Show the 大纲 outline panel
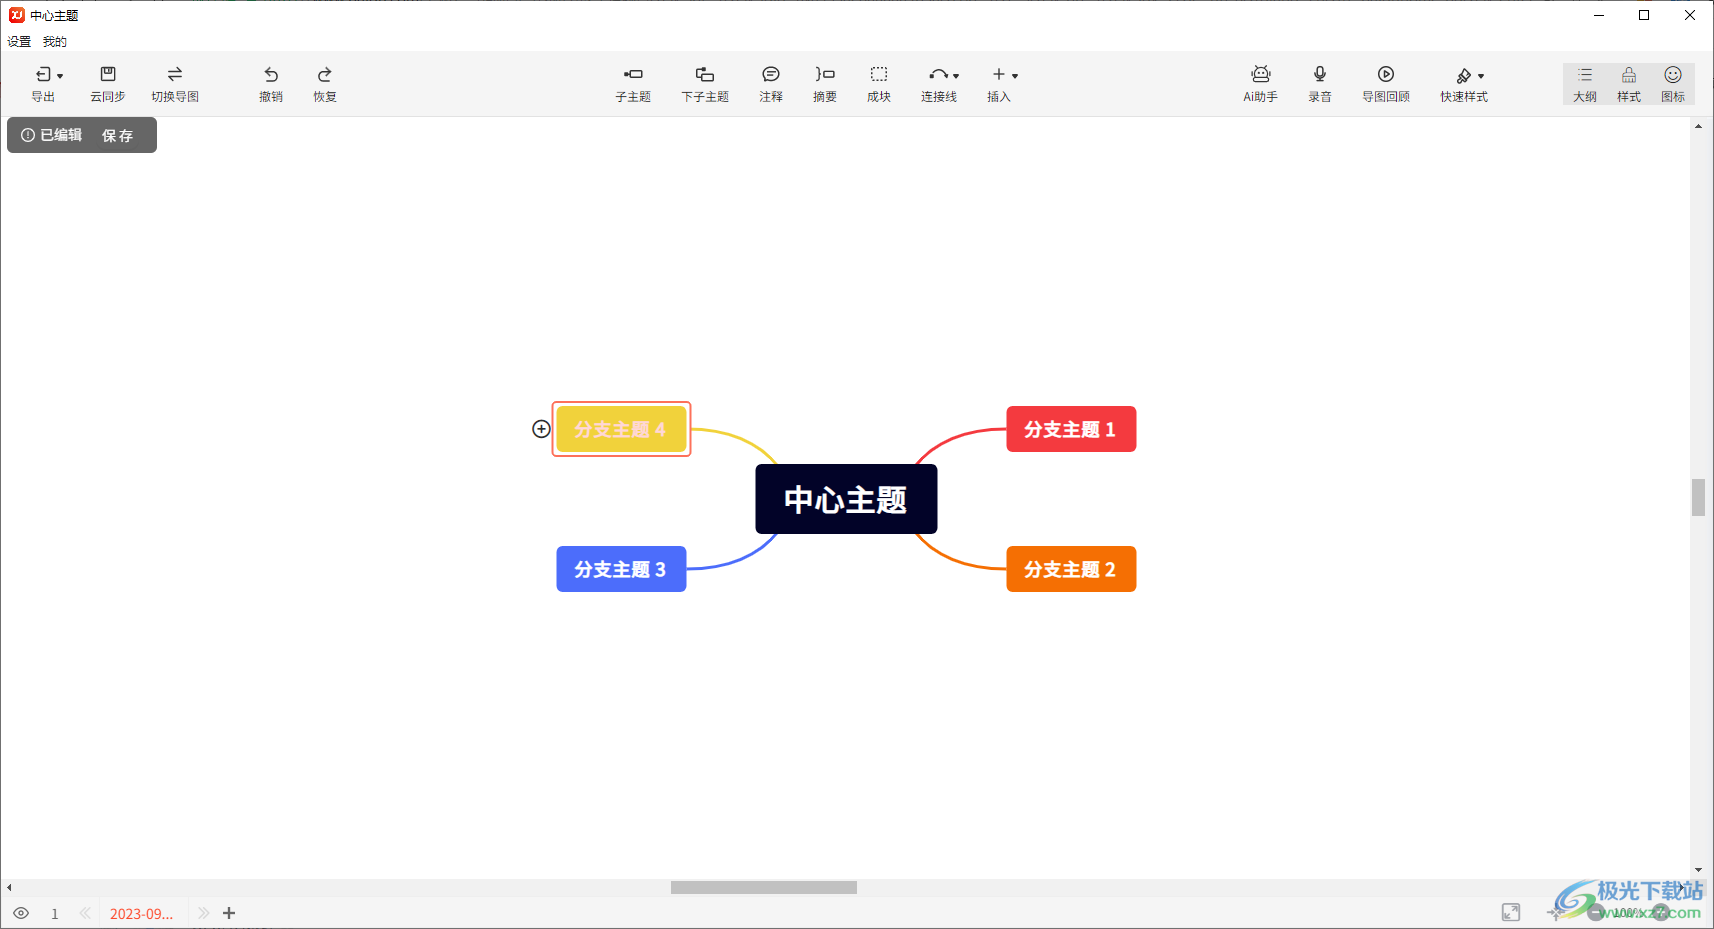 [1585, 84]
